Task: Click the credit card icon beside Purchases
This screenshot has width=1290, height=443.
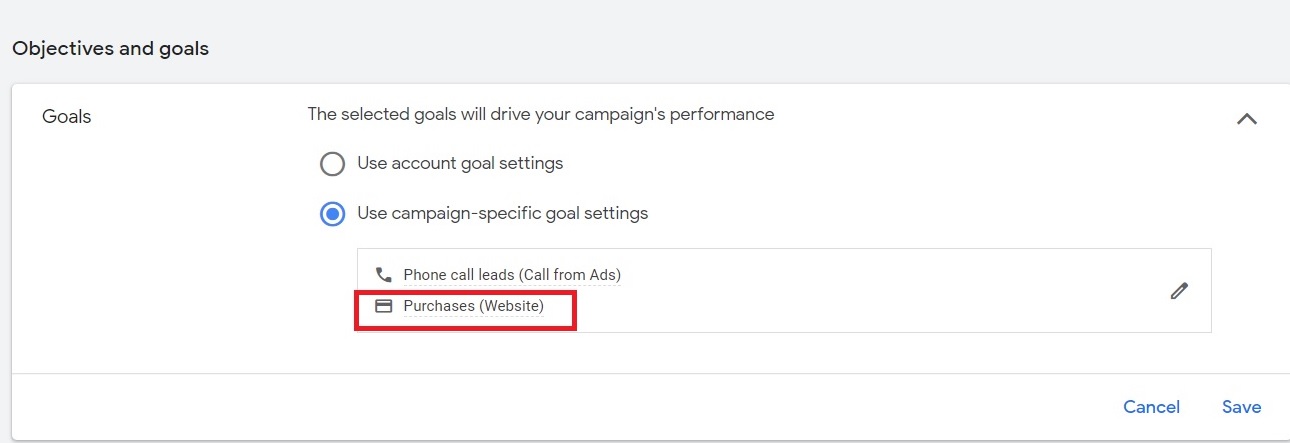Action: click(383, 306)
